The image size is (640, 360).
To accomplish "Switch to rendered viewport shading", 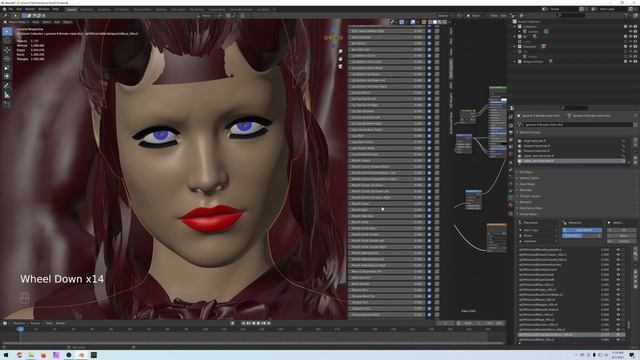I will [x=445, y=22].
